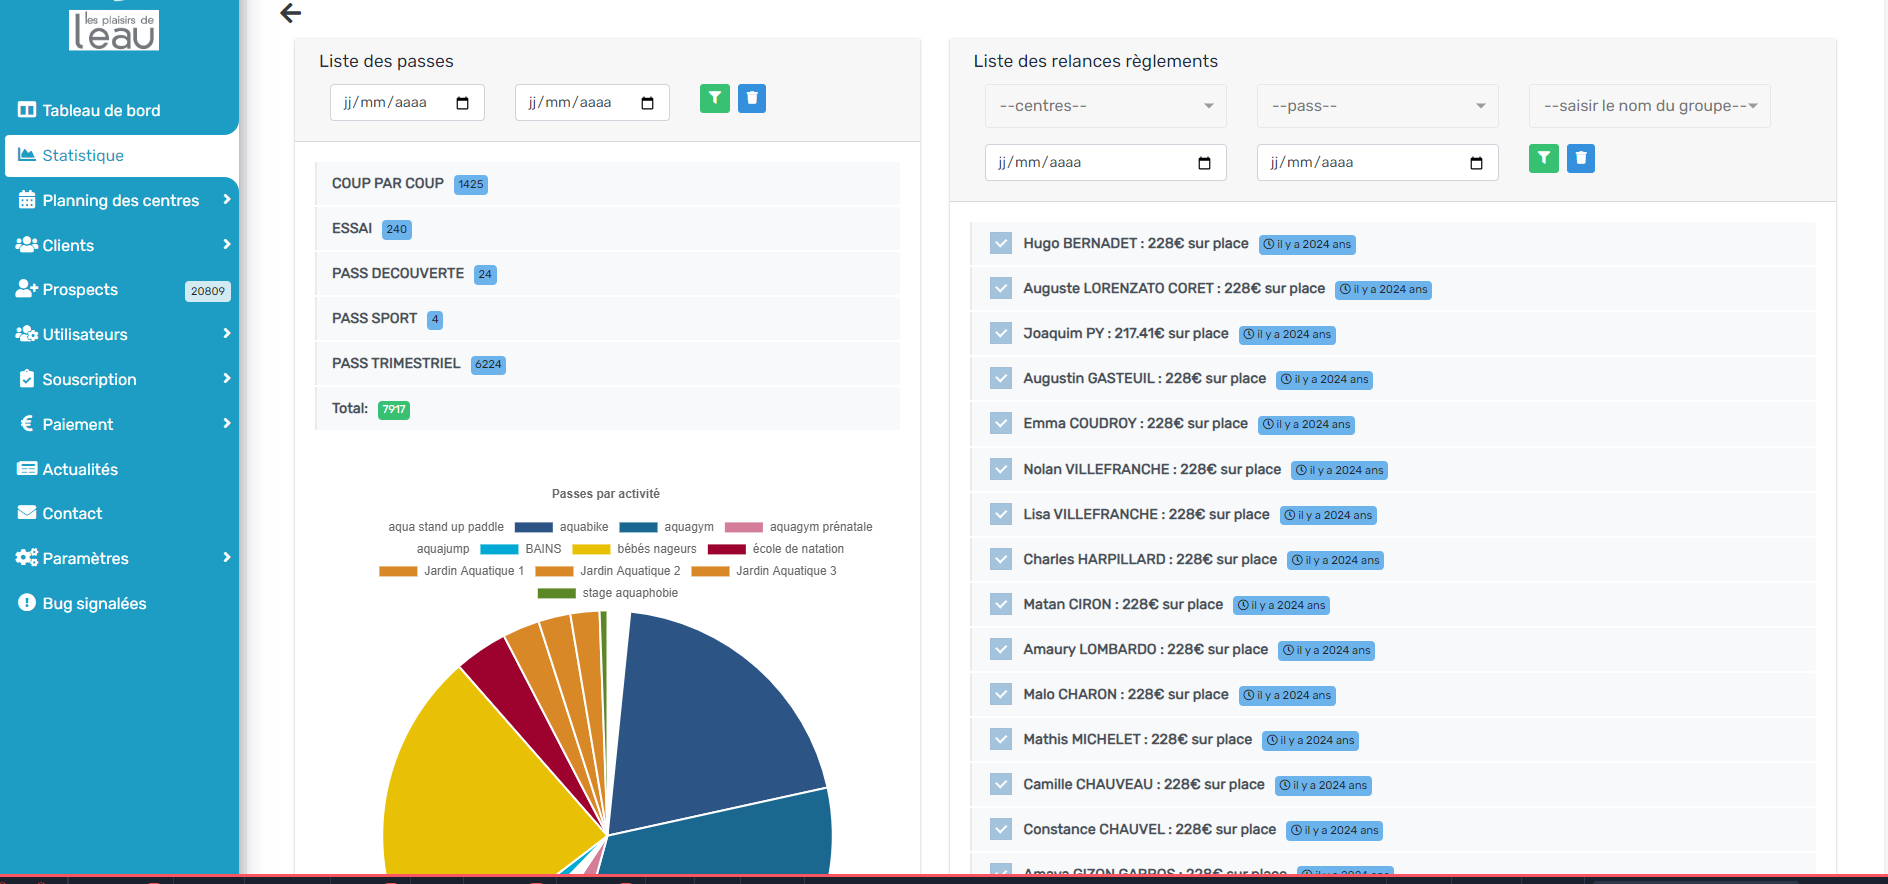Screen dimensions: 1888x884
Task: Apply the green filter in relances règlements
Action: pyautogui.click(x=1543, y=158)
